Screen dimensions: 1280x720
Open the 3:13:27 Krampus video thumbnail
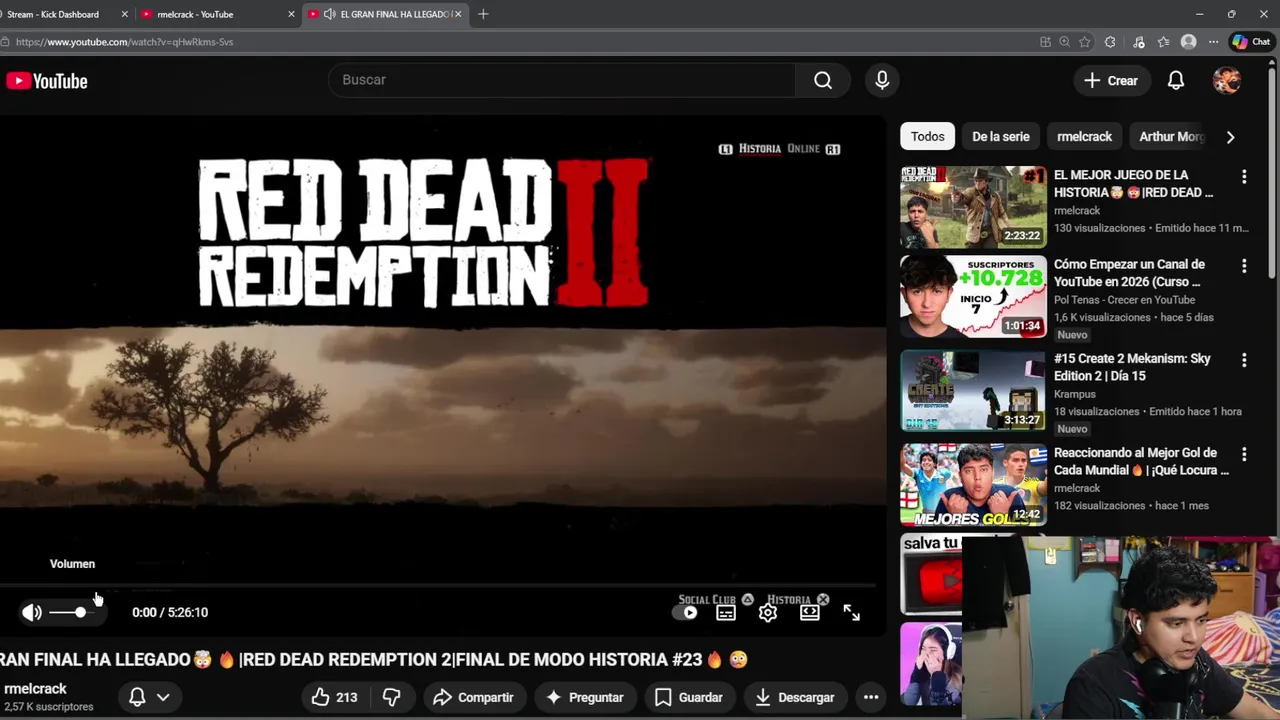973,390
